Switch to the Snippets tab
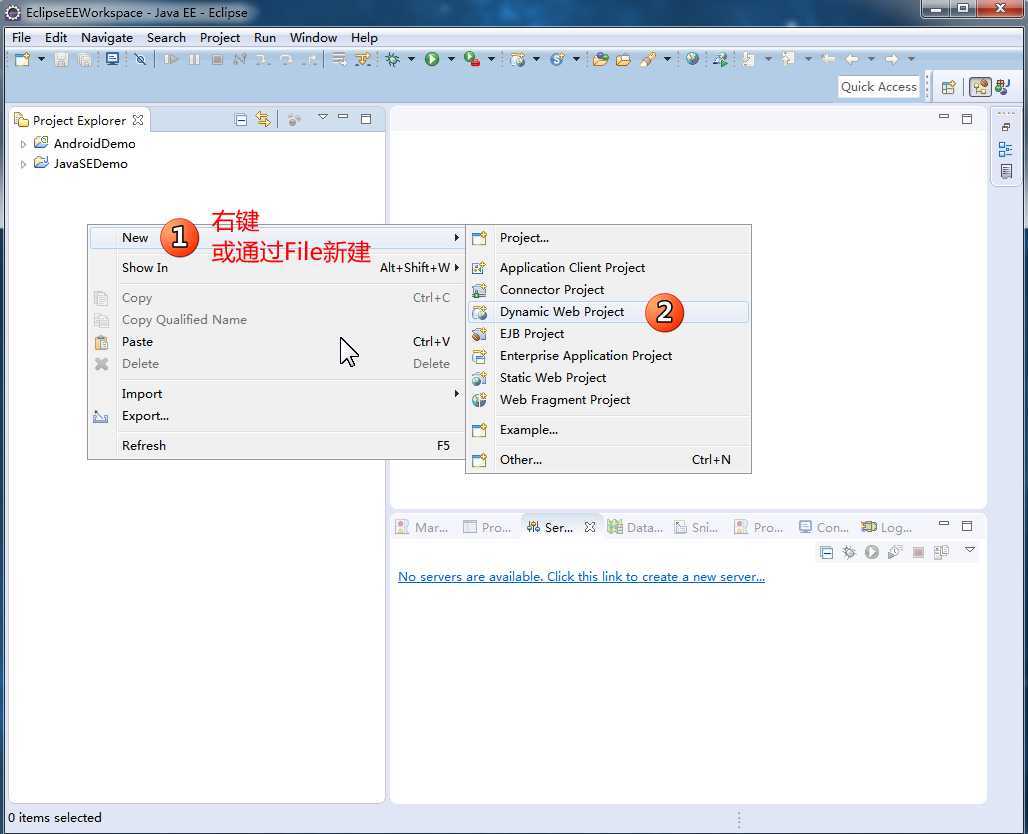This screenshot has width=1028, height=834. [696, 527]
